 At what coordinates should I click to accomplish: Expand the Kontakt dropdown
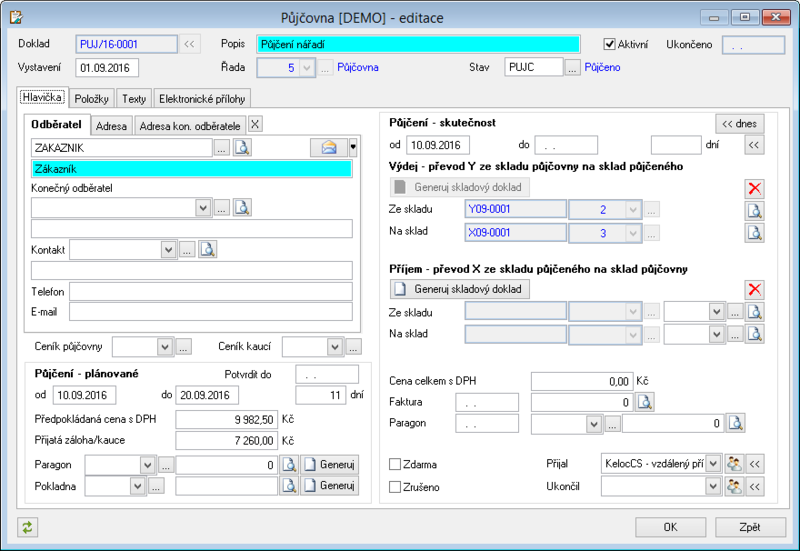[168, 249]
